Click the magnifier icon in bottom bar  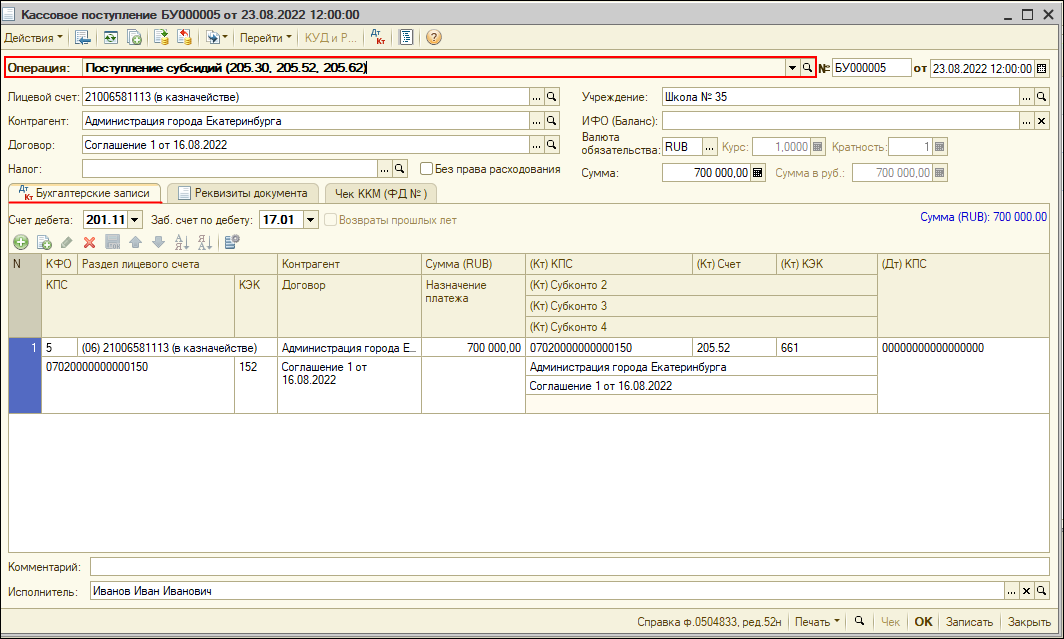click(859, 621)
